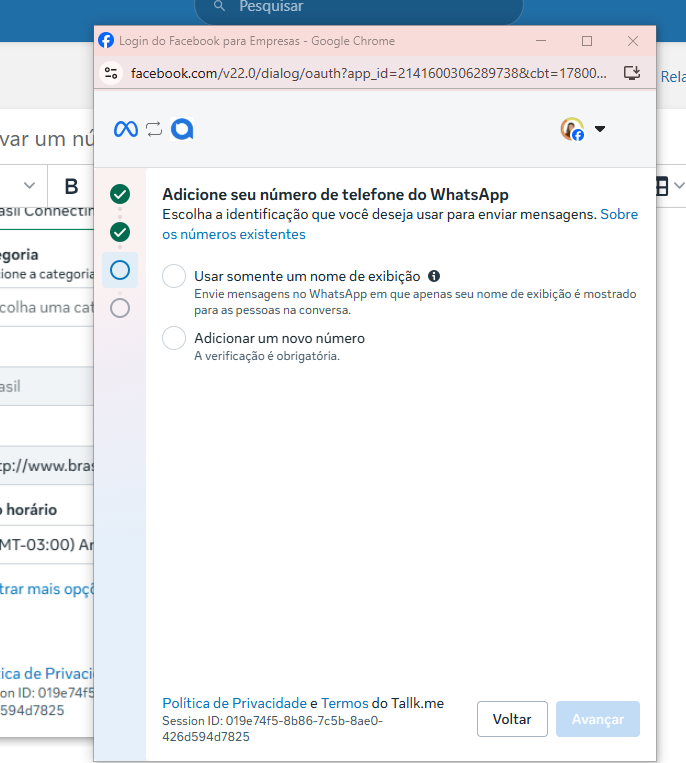Image resolution: width=686 pixels, height=763 pixels.
Task: Open the dropdown chevron left of Bold
Action: tap(29, 185)
